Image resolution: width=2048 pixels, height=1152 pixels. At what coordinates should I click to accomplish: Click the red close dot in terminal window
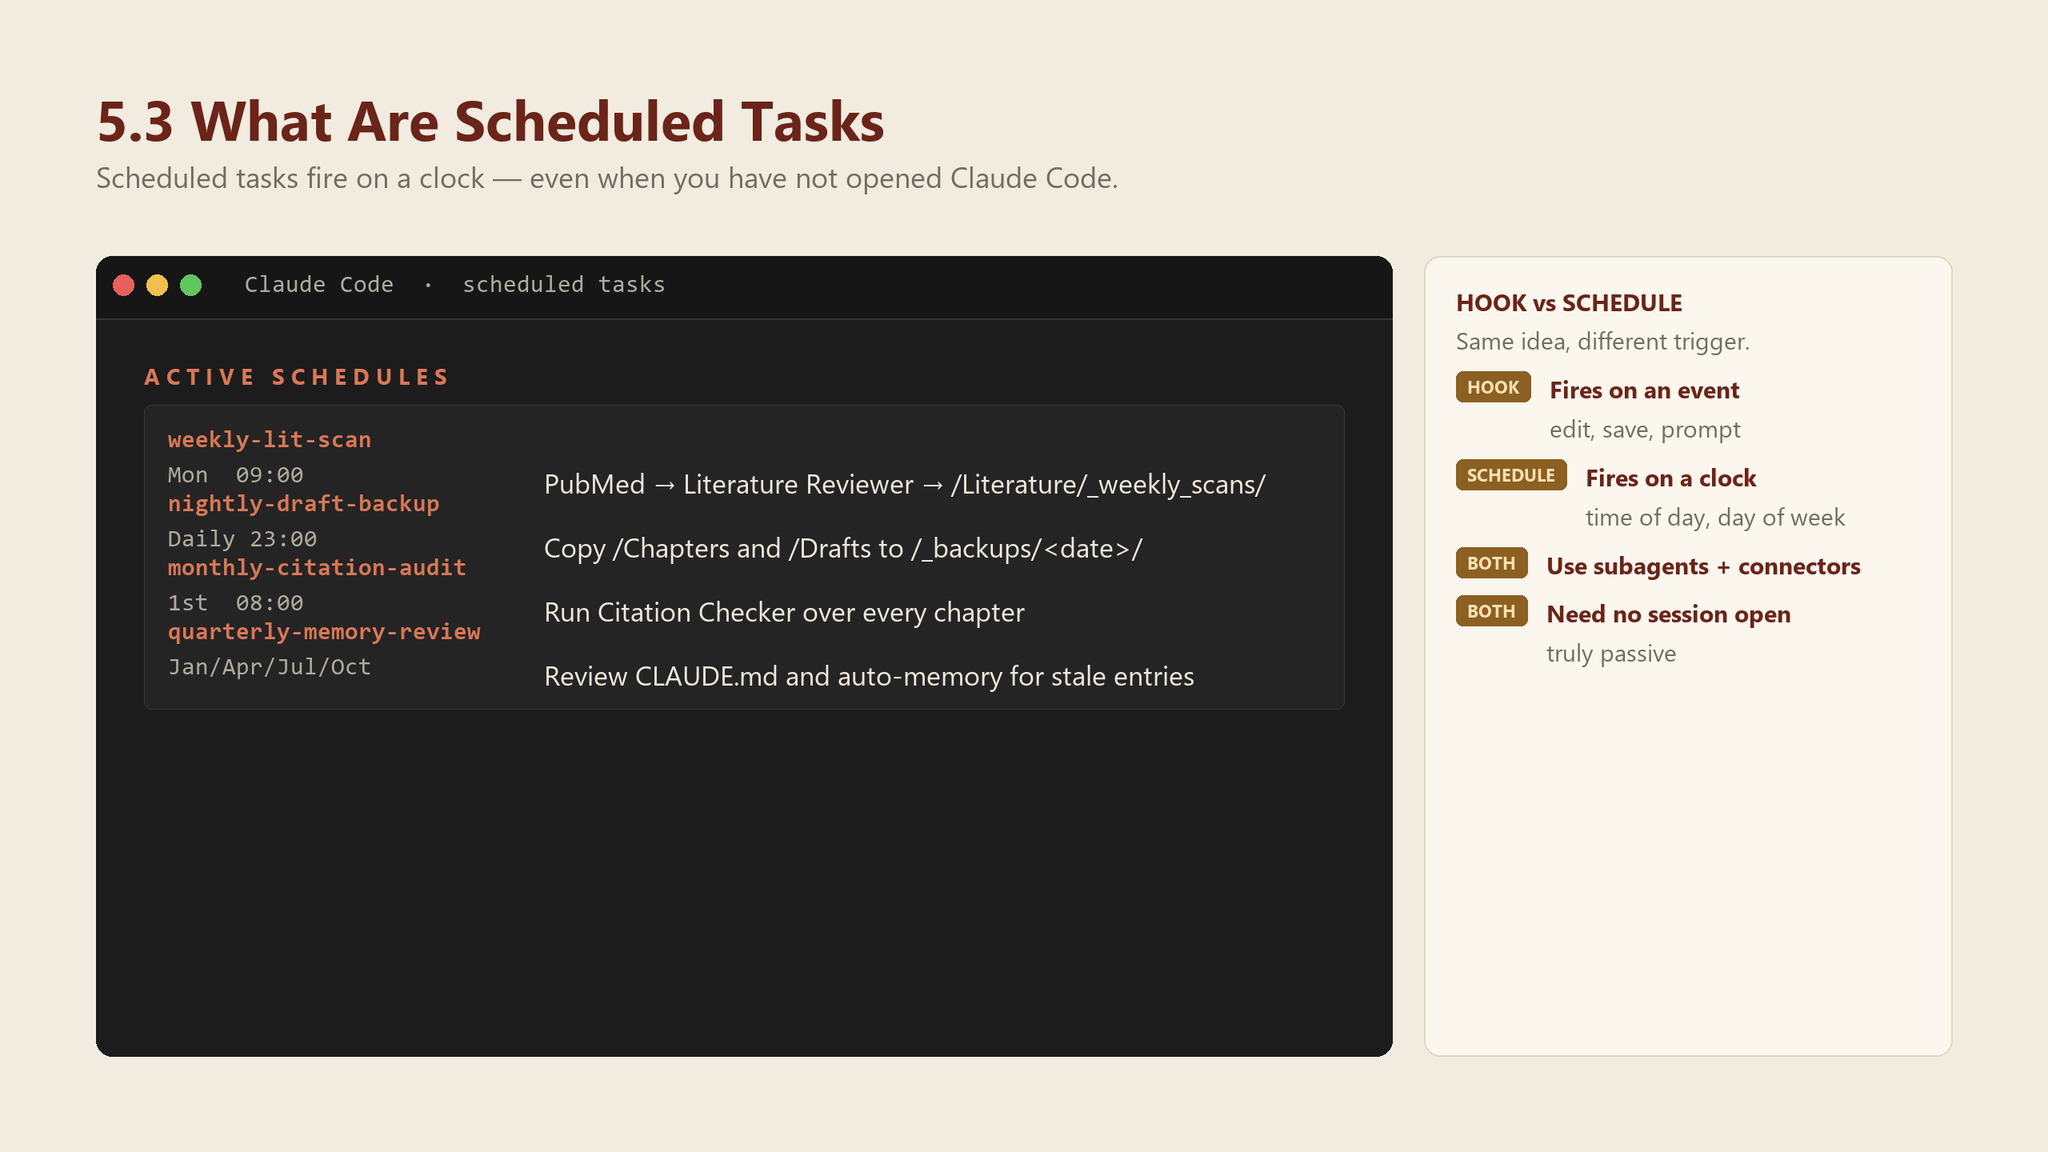[124, 285]
